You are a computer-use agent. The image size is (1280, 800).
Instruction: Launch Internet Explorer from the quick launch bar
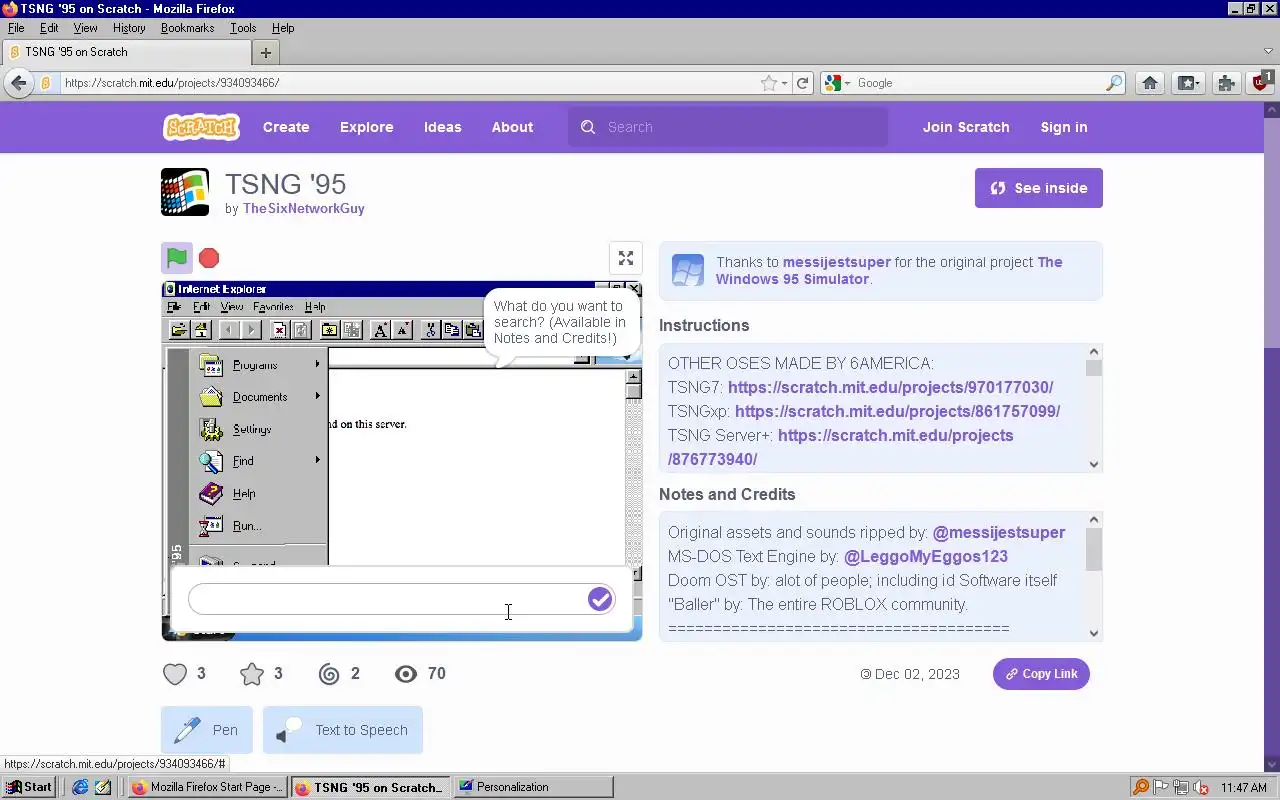click(x=80, y=787)
